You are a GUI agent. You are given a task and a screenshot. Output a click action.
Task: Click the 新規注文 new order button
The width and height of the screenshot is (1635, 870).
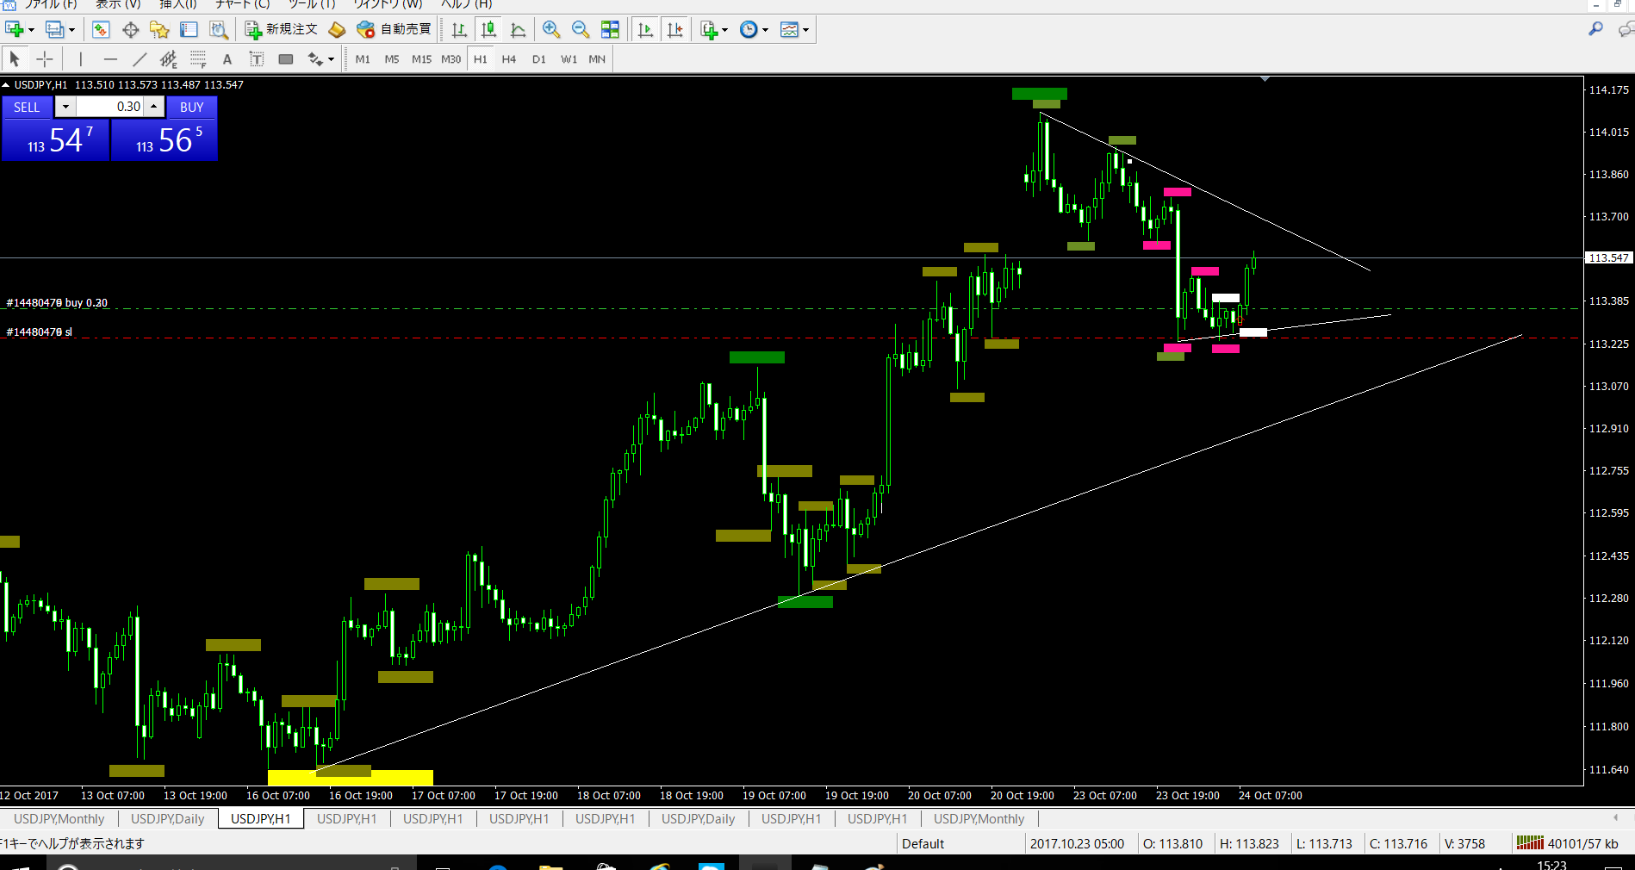tap(282, 30)
